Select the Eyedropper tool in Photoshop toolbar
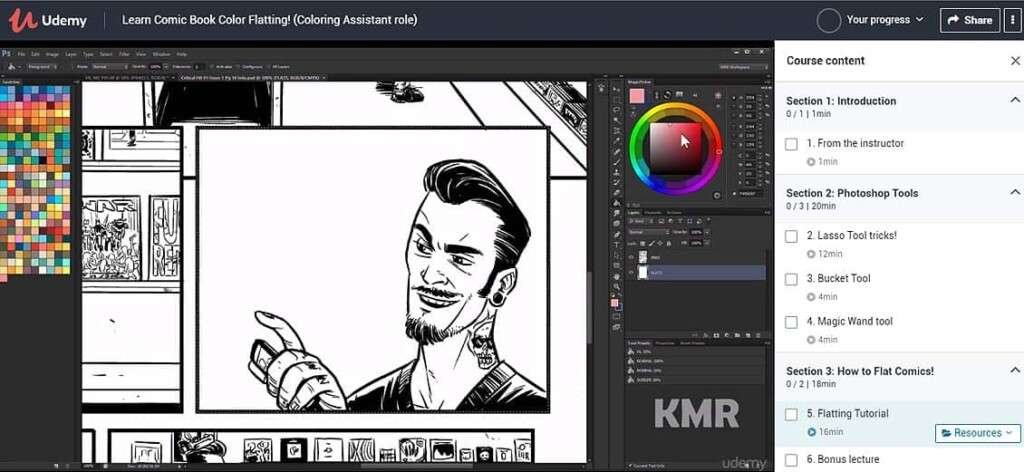 [x=616, y=141]
